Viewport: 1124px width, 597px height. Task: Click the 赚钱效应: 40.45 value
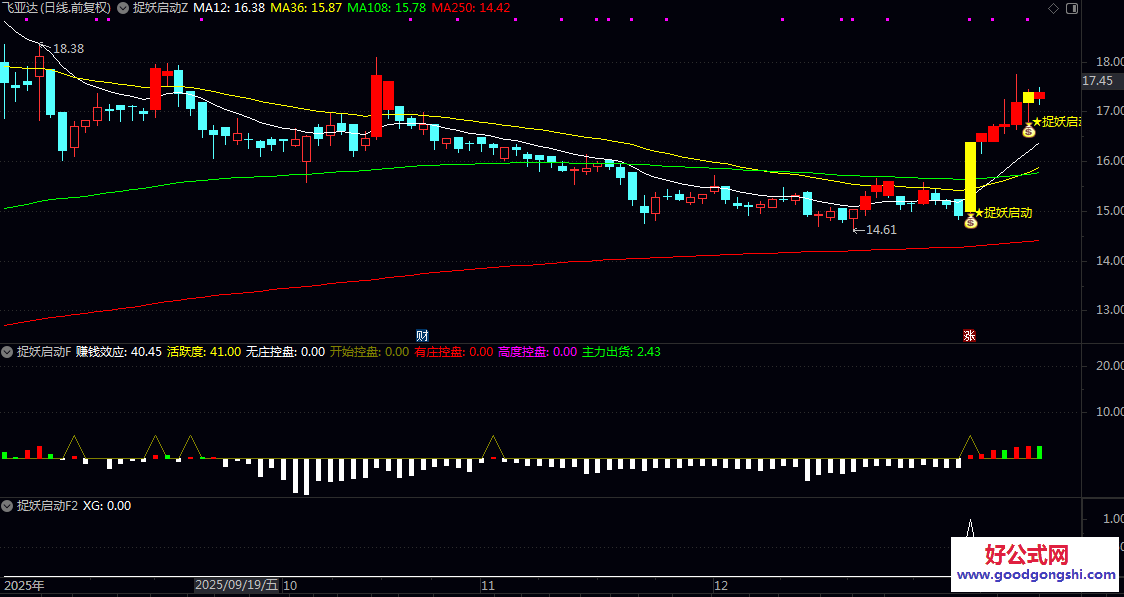[x=118, y=352]
